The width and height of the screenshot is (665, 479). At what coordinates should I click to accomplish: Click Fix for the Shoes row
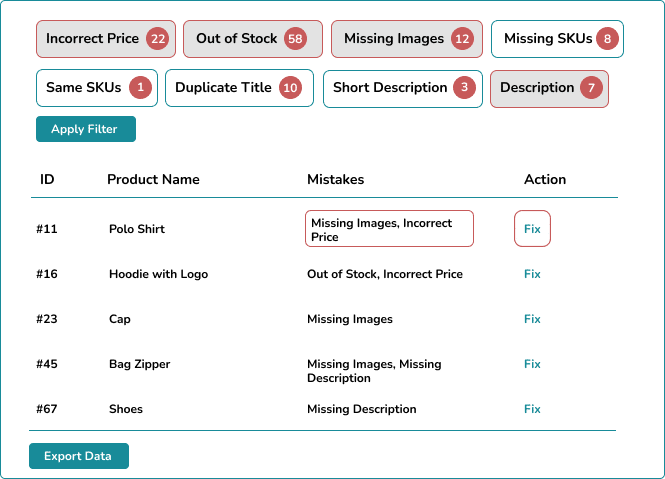[532, 409]
